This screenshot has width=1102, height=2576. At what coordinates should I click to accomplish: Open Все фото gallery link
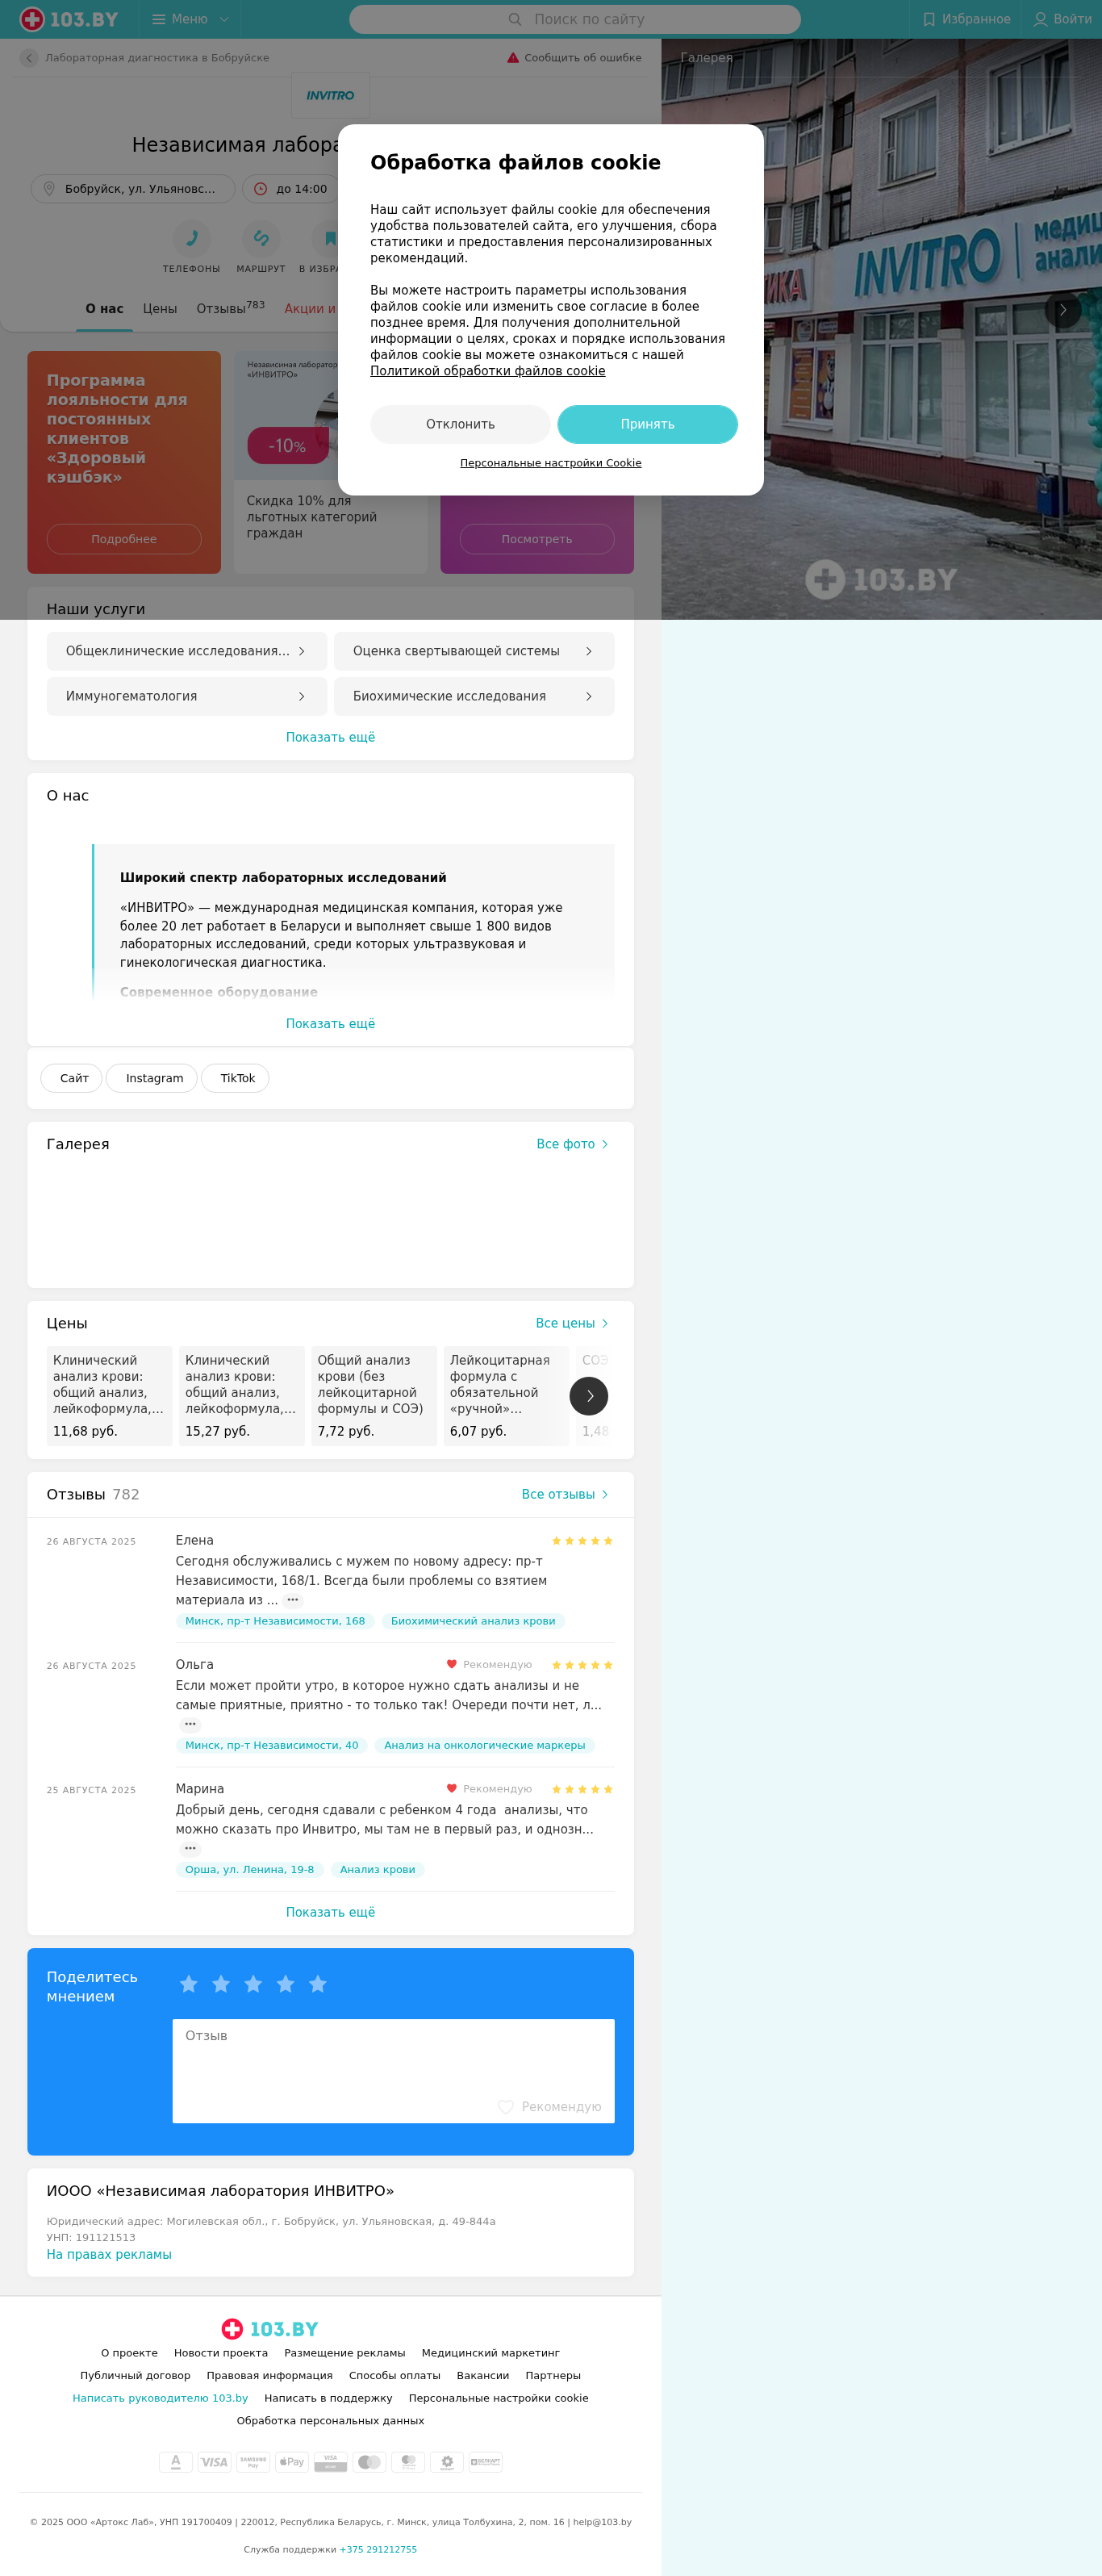coord(572,1144)
